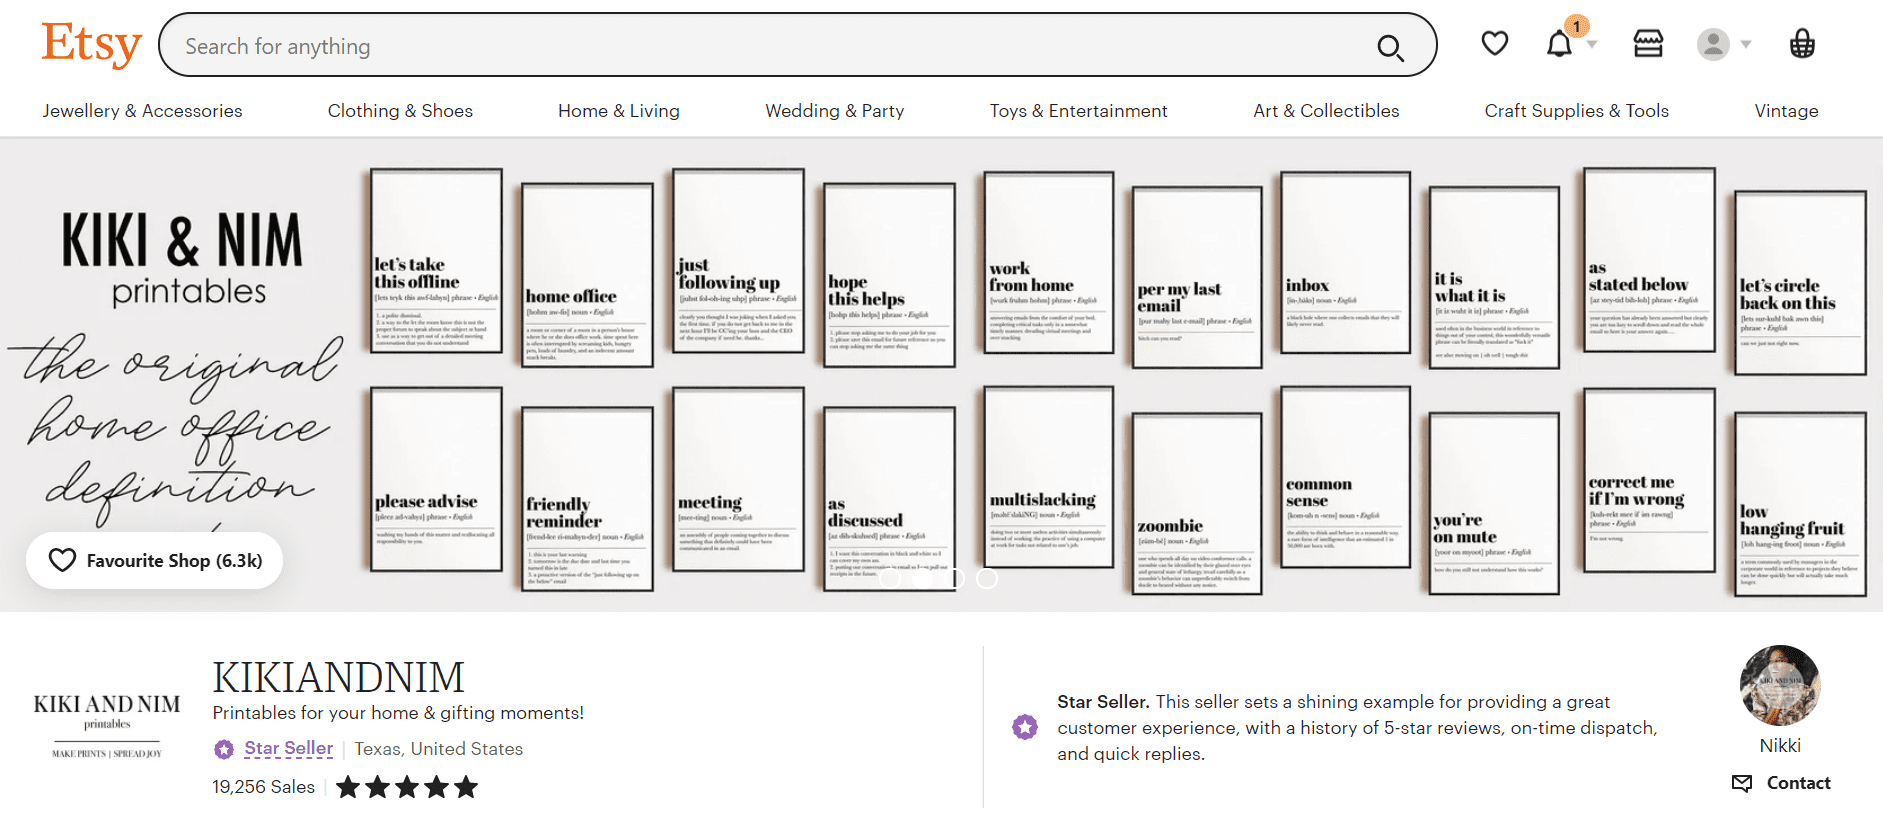
Task: Select the second banner carousel dot
Action: 922,578
